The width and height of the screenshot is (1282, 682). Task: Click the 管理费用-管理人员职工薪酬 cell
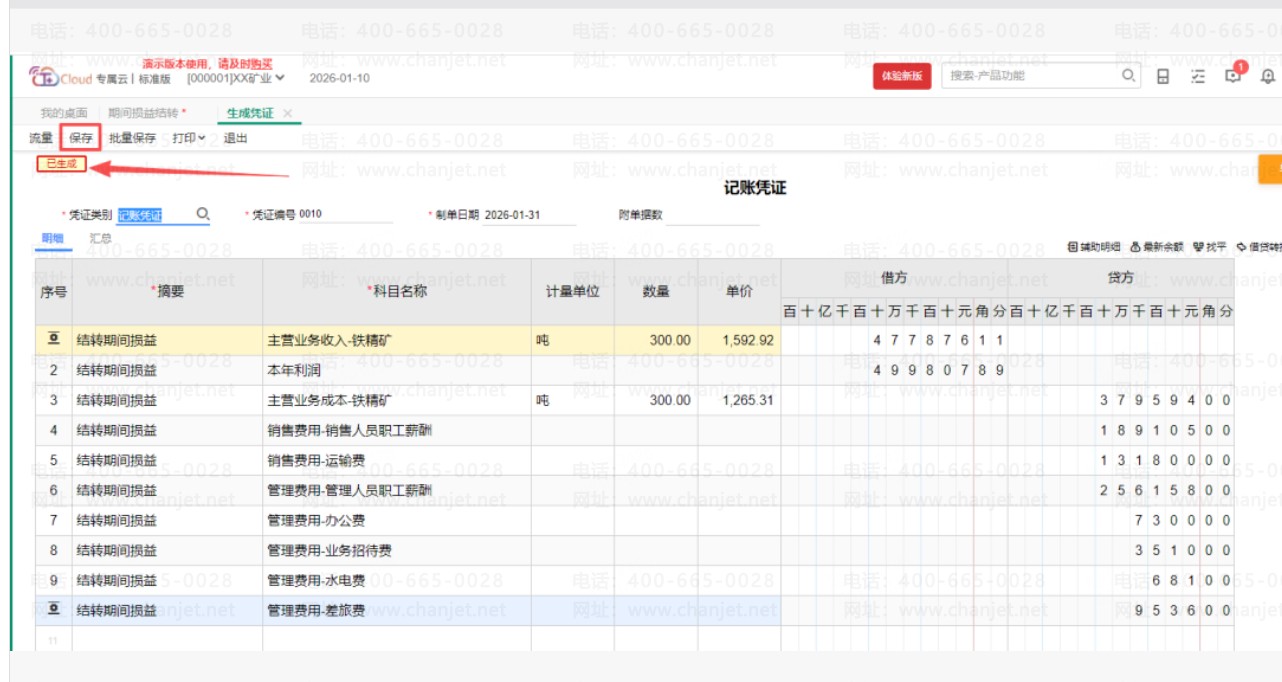[397, 490]
